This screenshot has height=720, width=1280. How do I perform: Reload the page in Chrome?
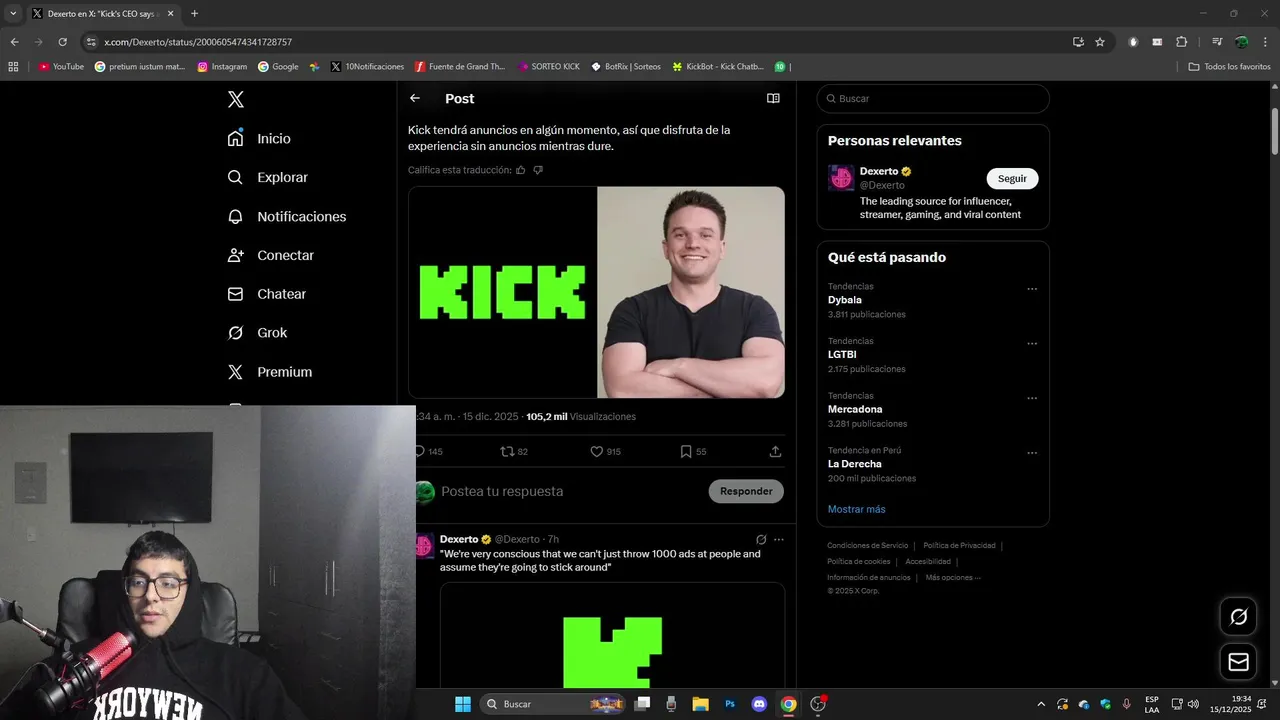pos(62,42)
